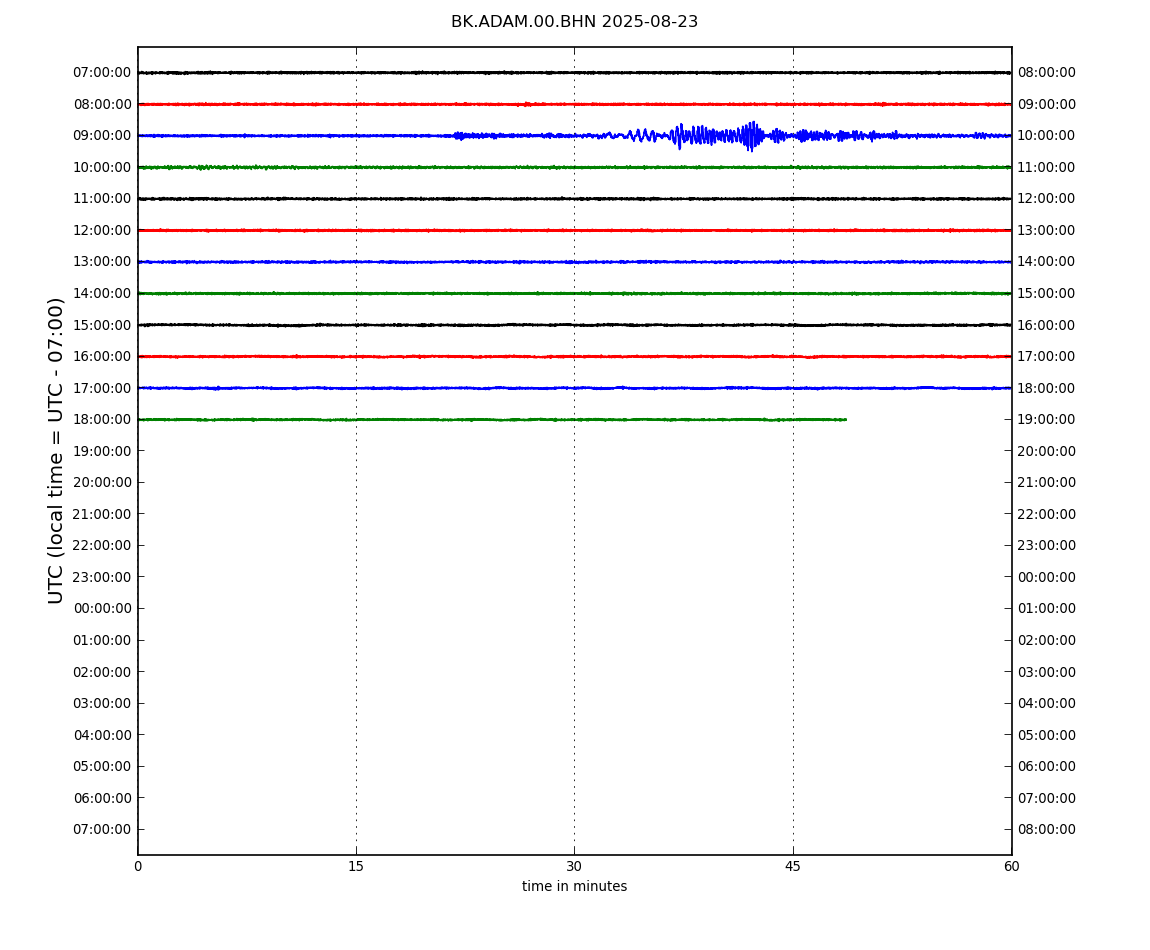Select left-axis label 14:00:00
The width and height of the screenshot is (1150, 950).
[x=102, y=293]
